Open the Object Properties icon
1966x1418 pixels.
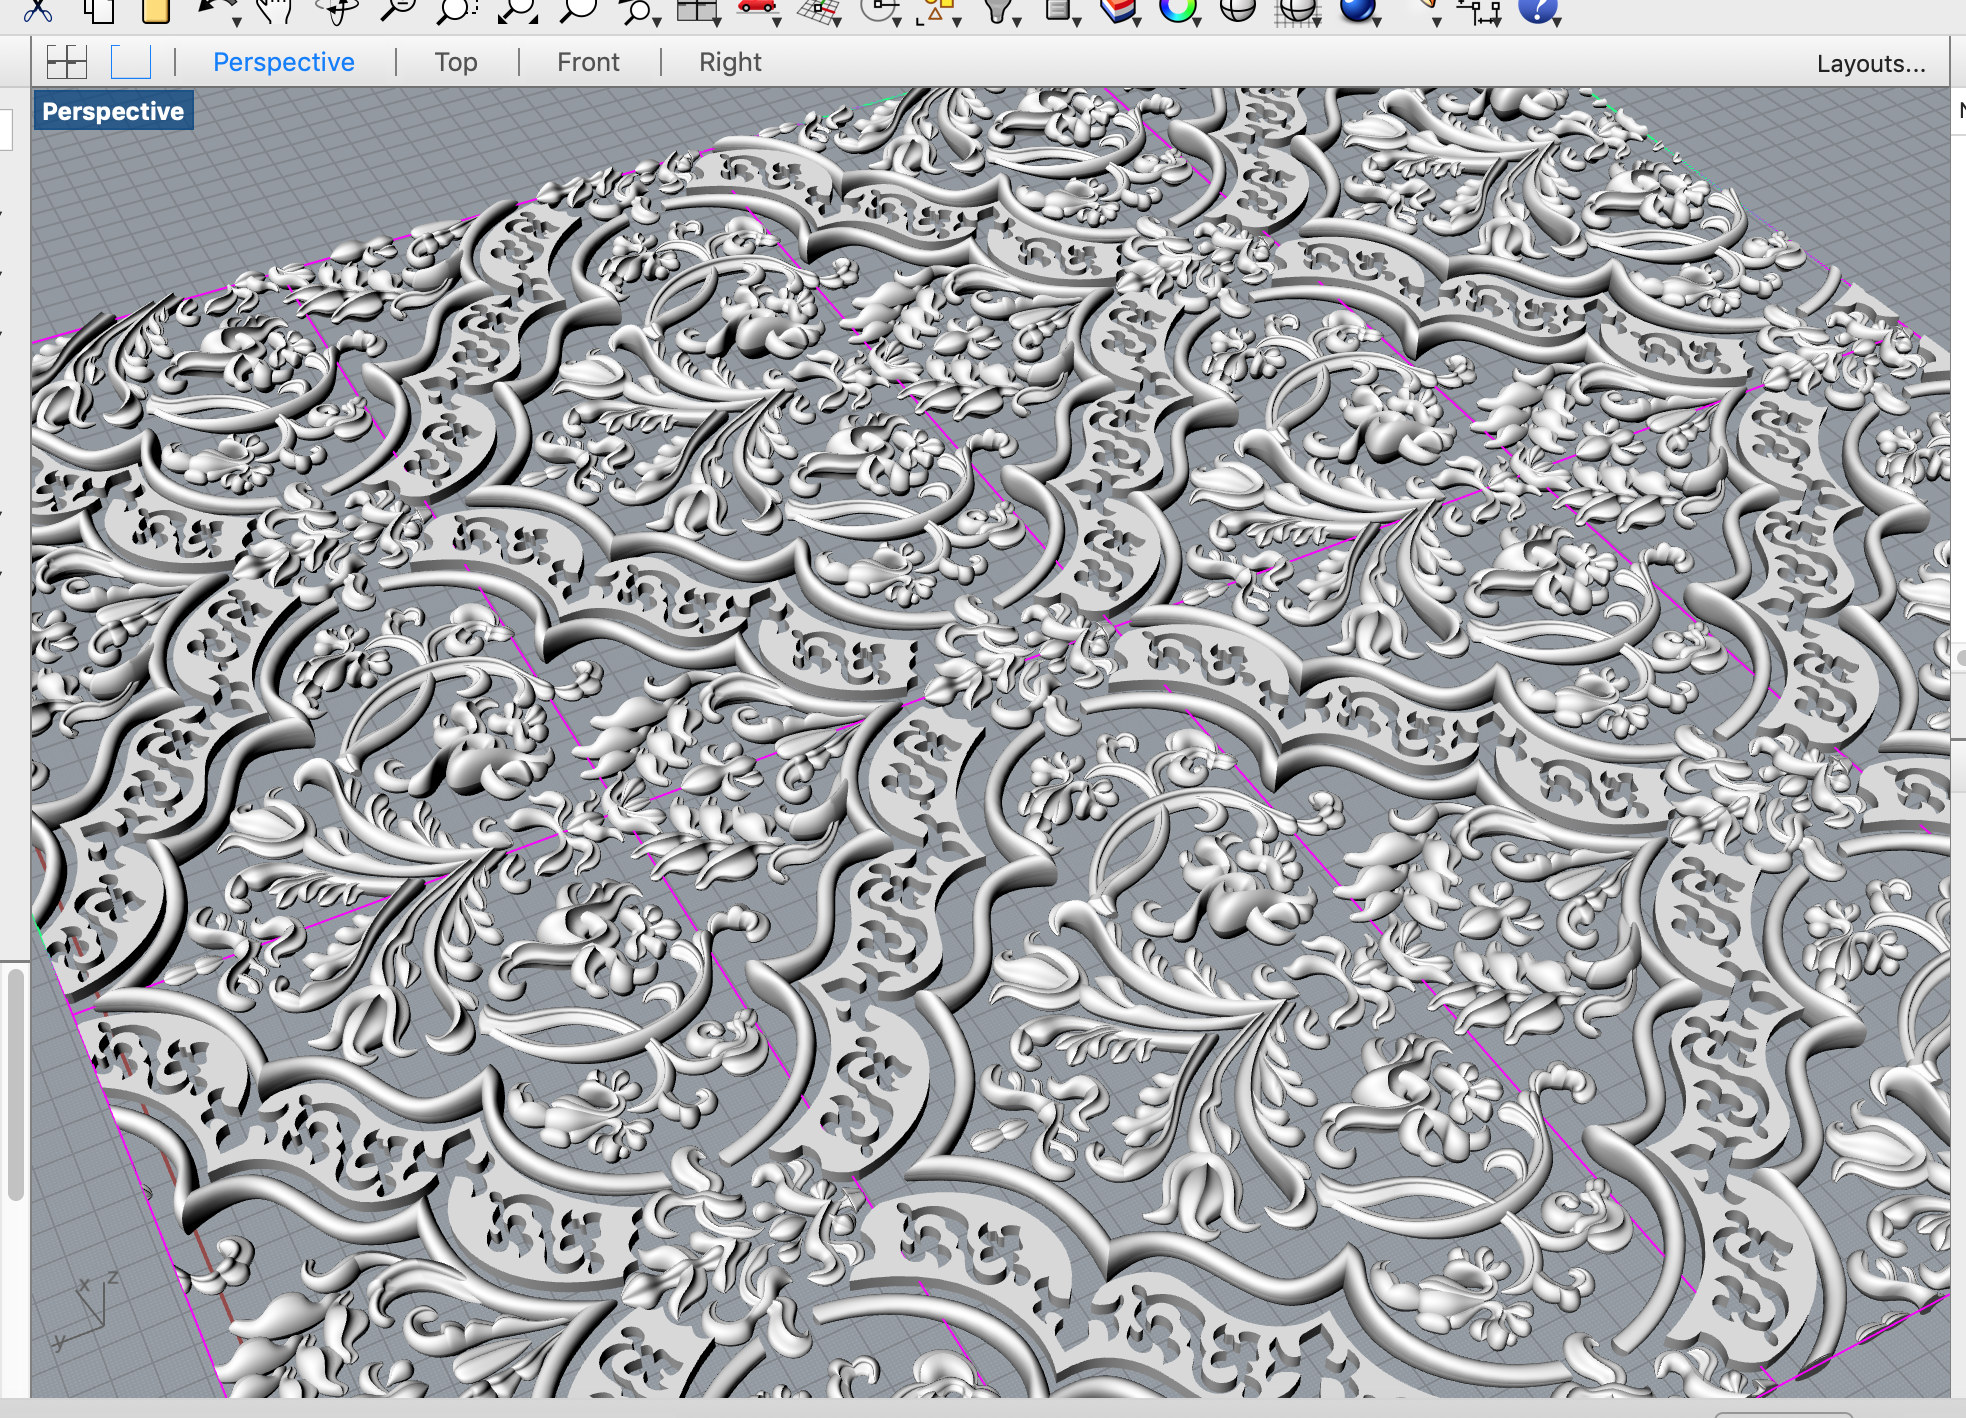click(1057, 10)
